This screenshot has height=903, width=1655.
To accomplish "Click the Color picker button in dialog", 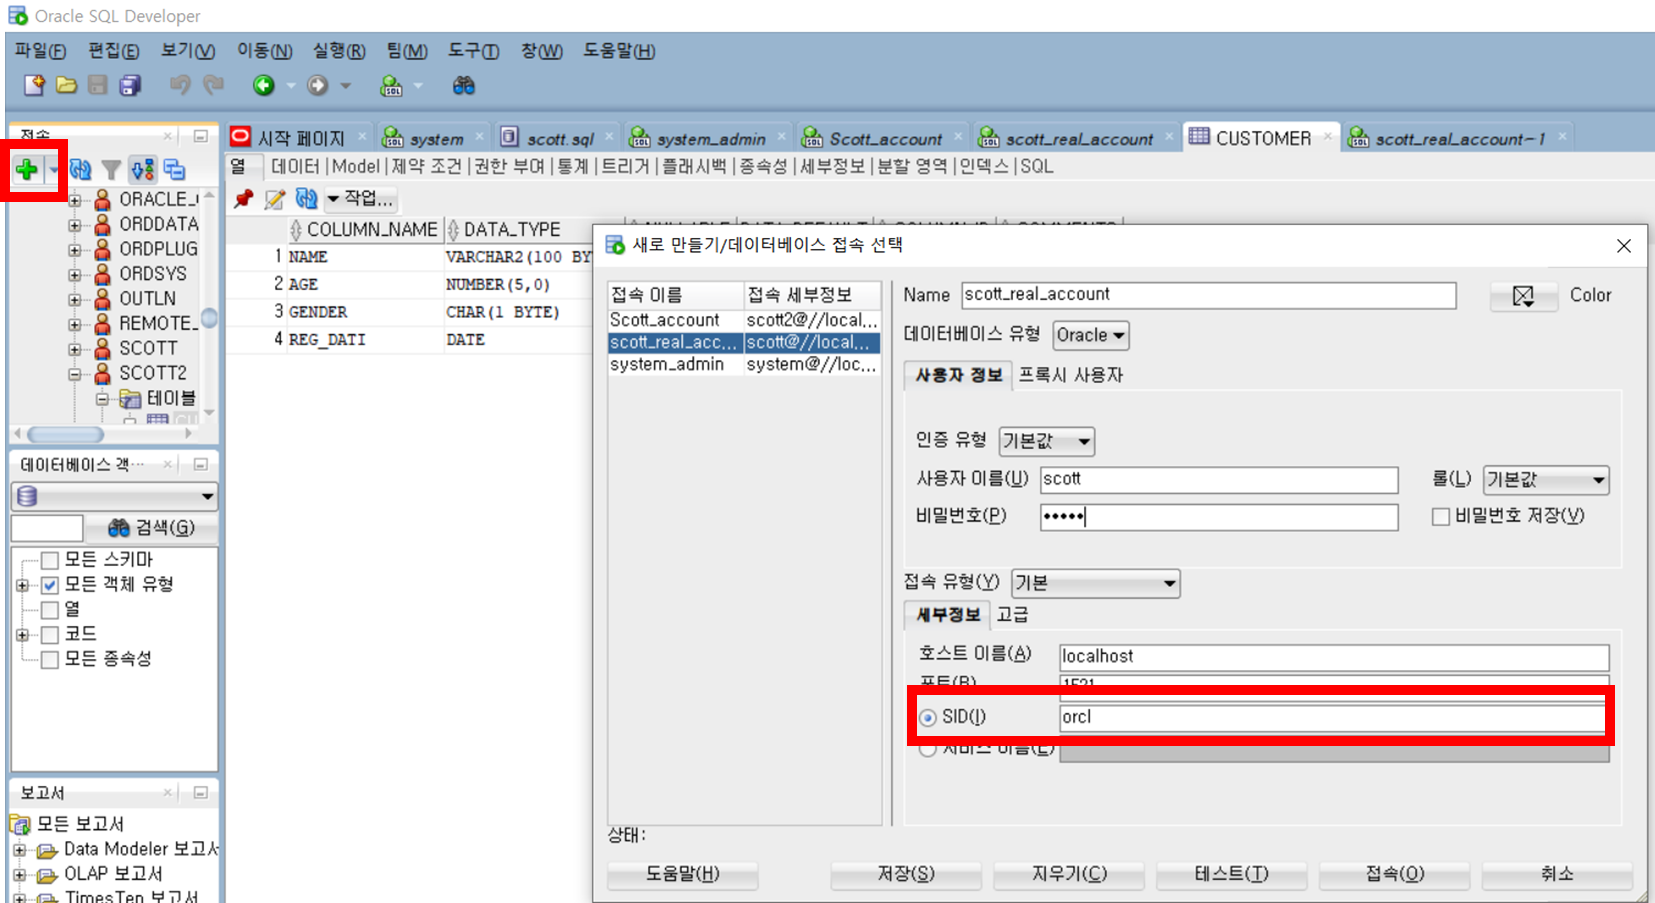I will 1523,296.
